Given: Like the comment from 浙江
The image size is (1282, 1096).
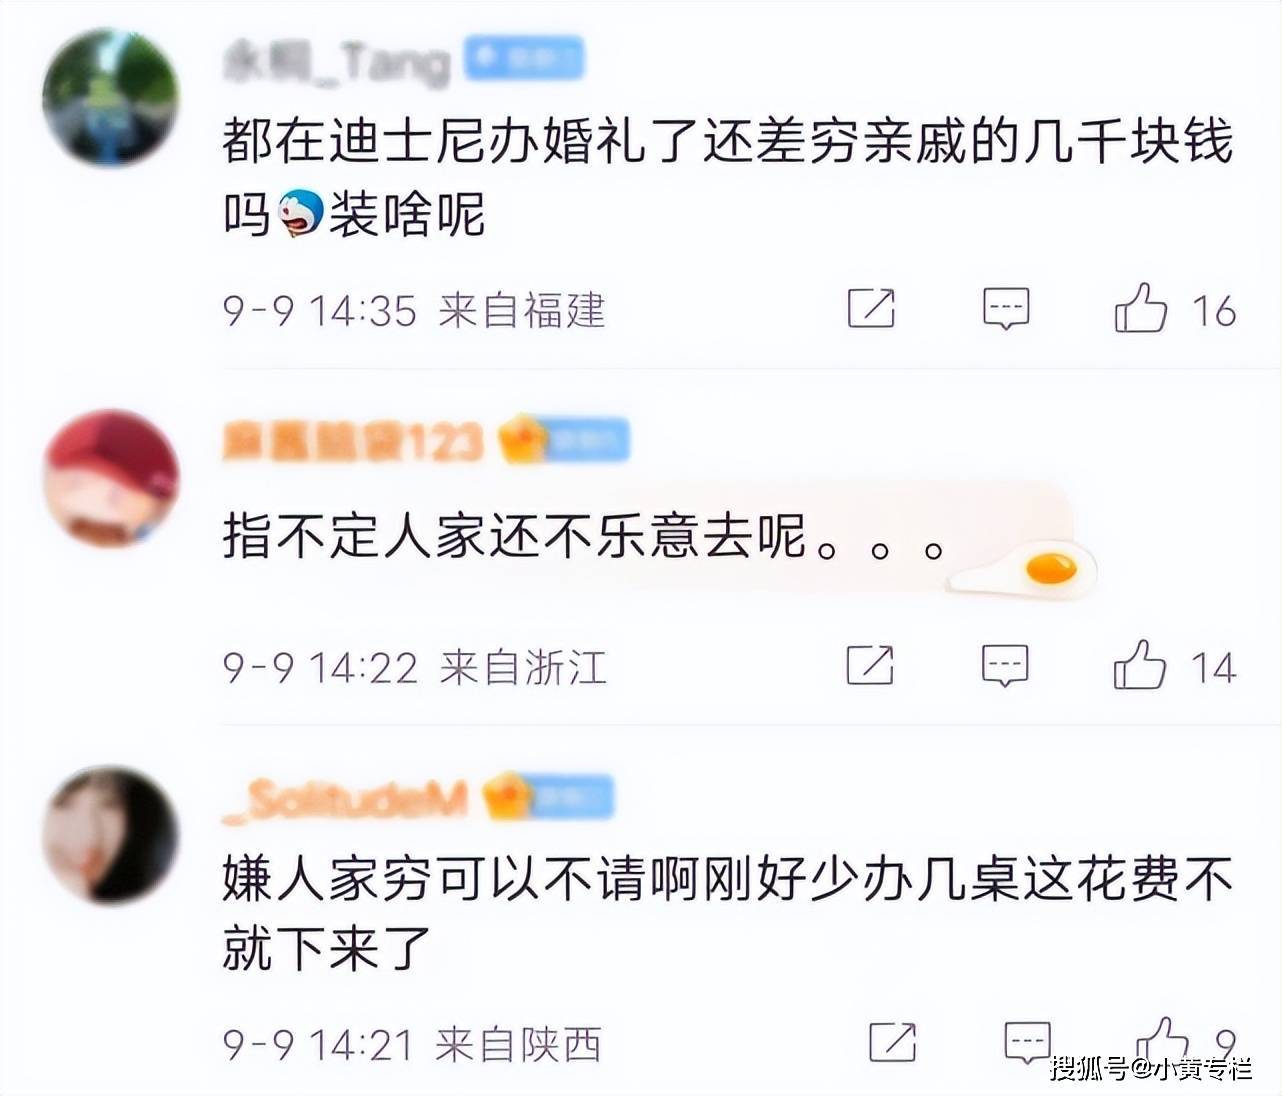Looking at the screenshot, I should [1140, 664].
